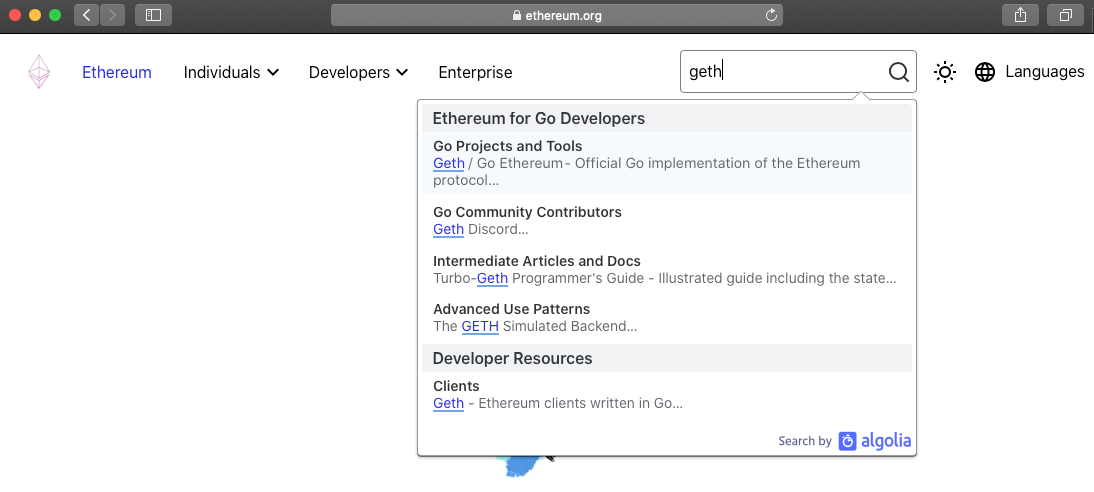Toggle light/dark mode sun icon

[944, 72]
